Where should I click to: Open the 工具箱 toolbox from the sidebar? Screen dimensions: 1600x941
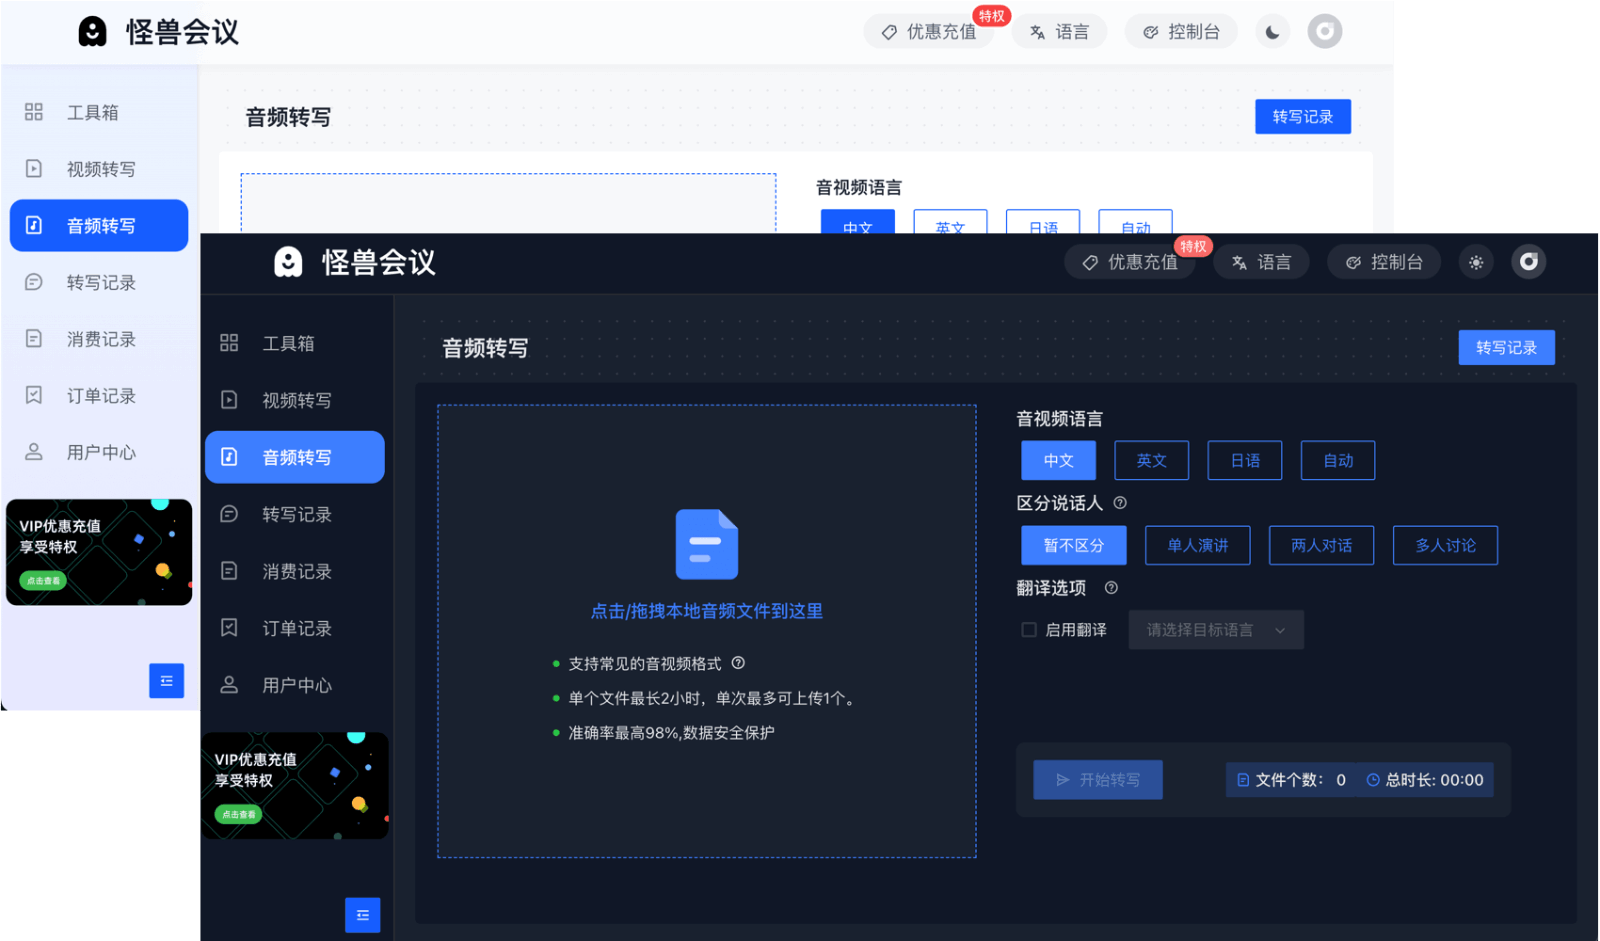289,342
